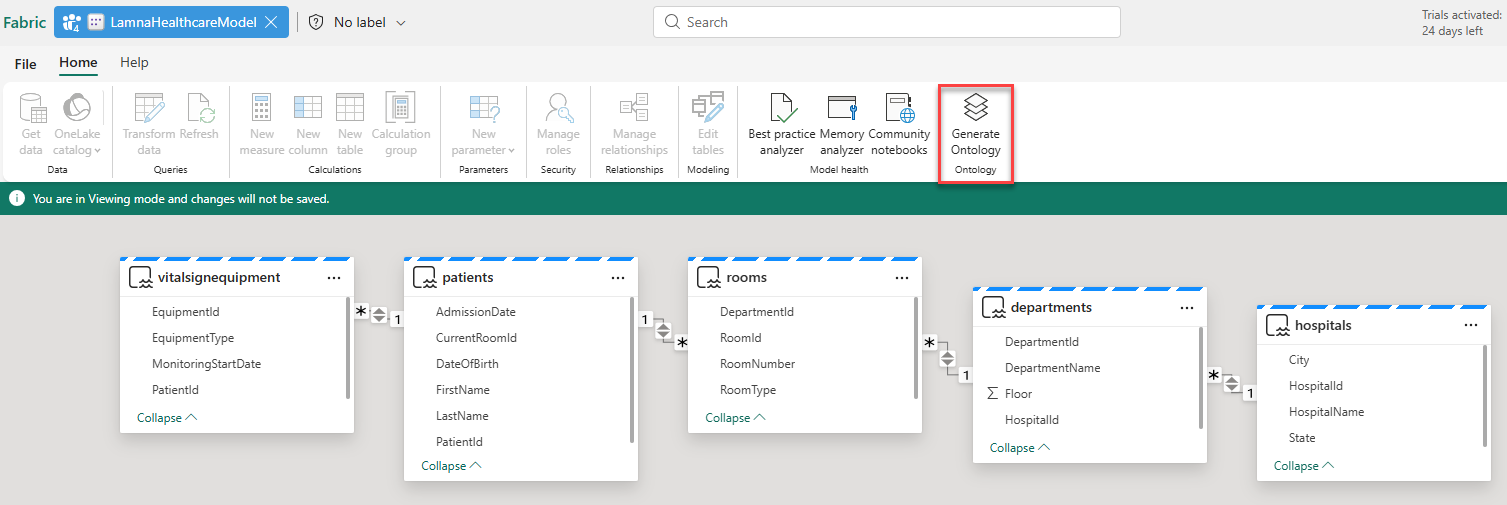Collapse the rooms table

click(x=735, y=418)
